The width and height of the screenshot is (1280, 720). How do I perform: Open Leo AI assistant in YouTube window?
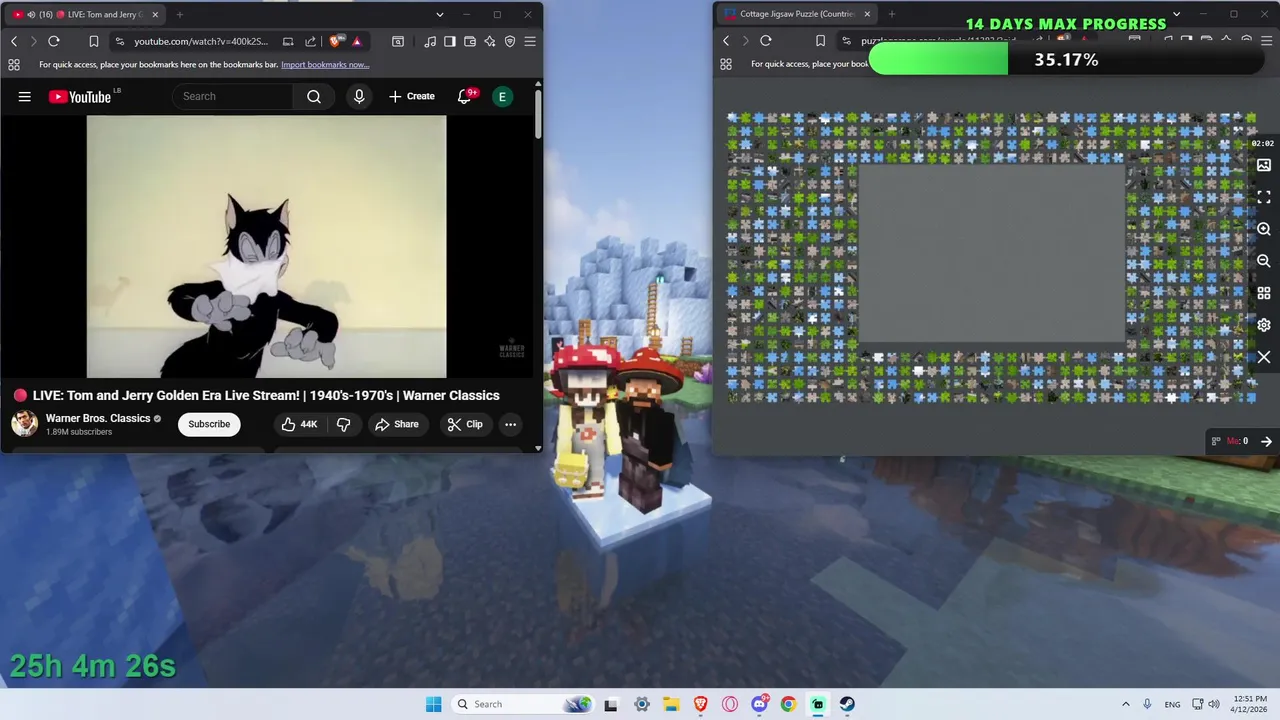pyautogui.click(x=490, y=41)
